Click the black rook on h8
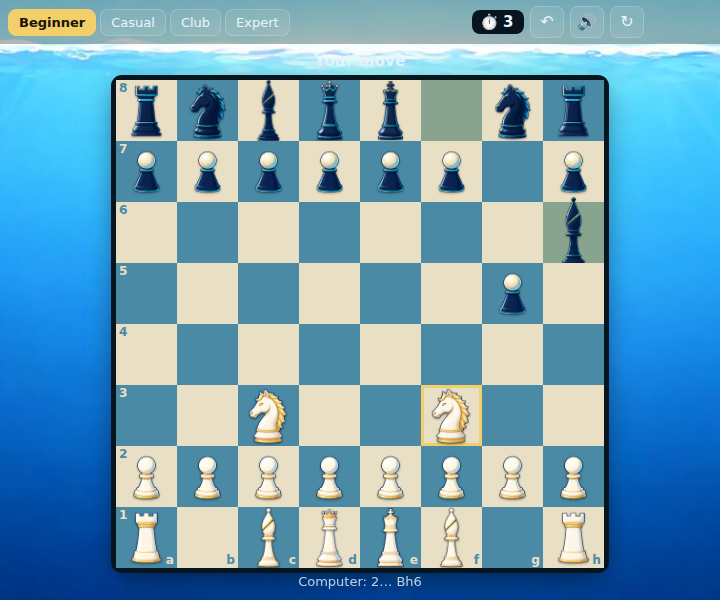720x600 pixels. click(574, 110)
